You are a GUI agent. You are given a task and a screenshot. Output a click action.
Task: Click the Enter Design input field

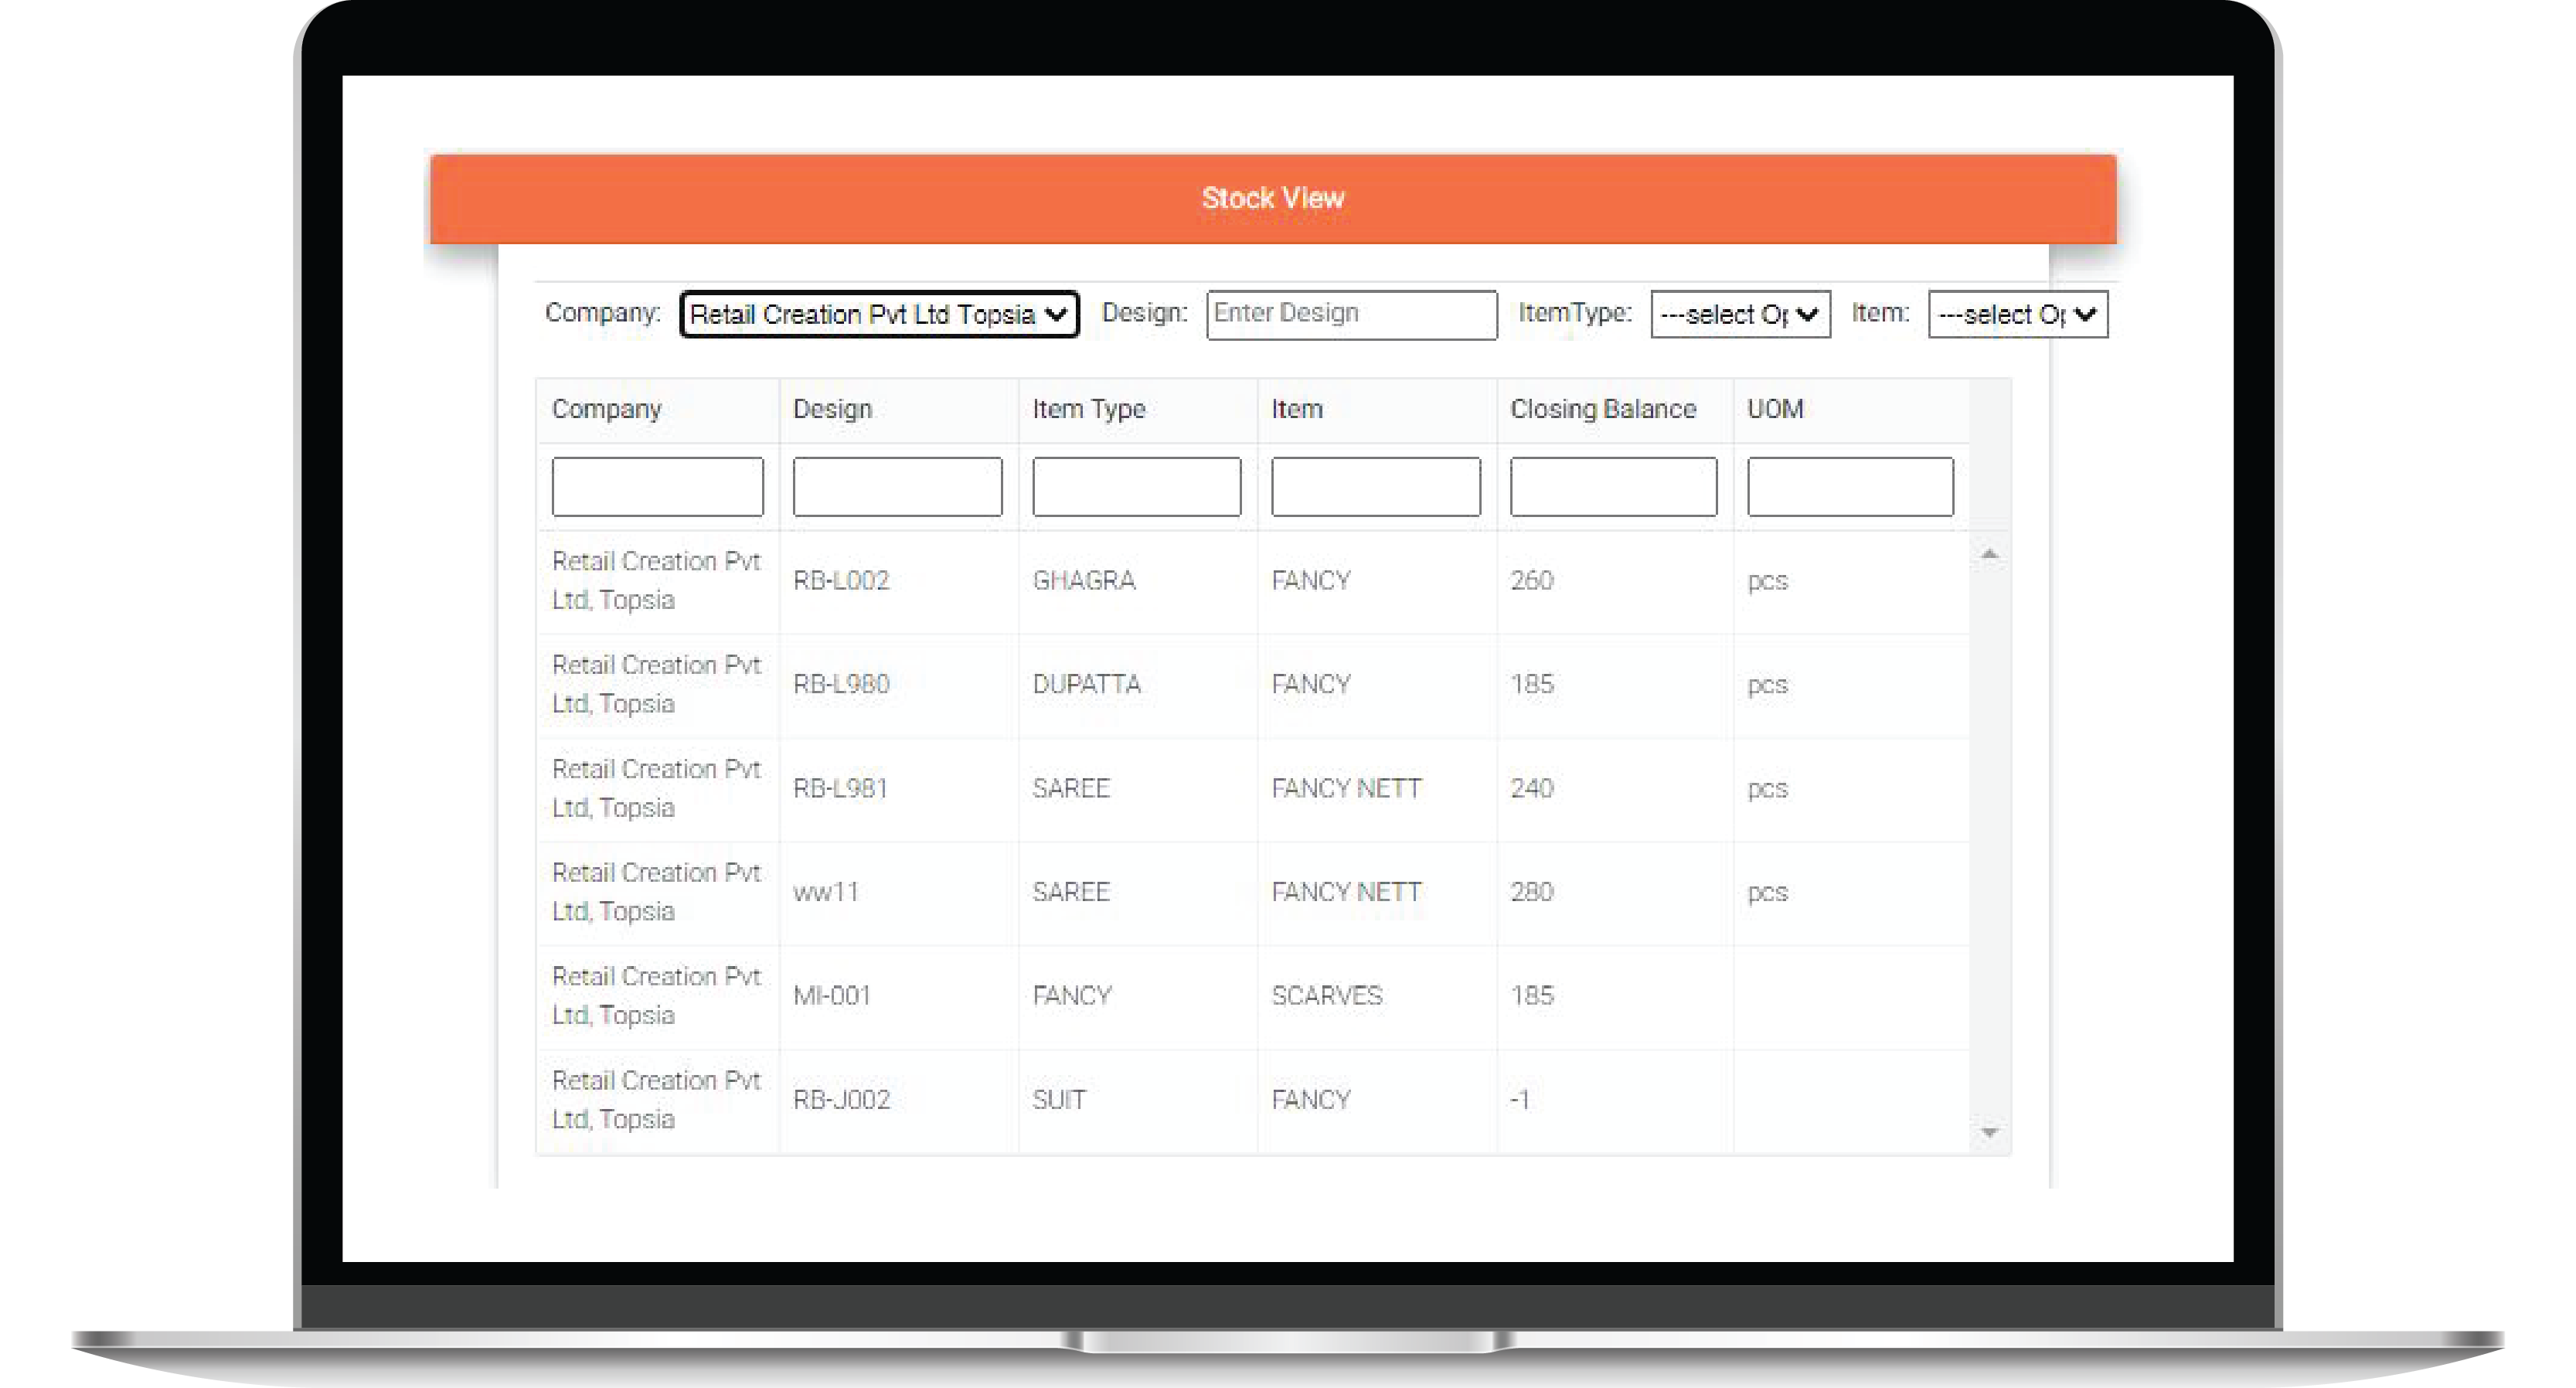pos(1351,314)
